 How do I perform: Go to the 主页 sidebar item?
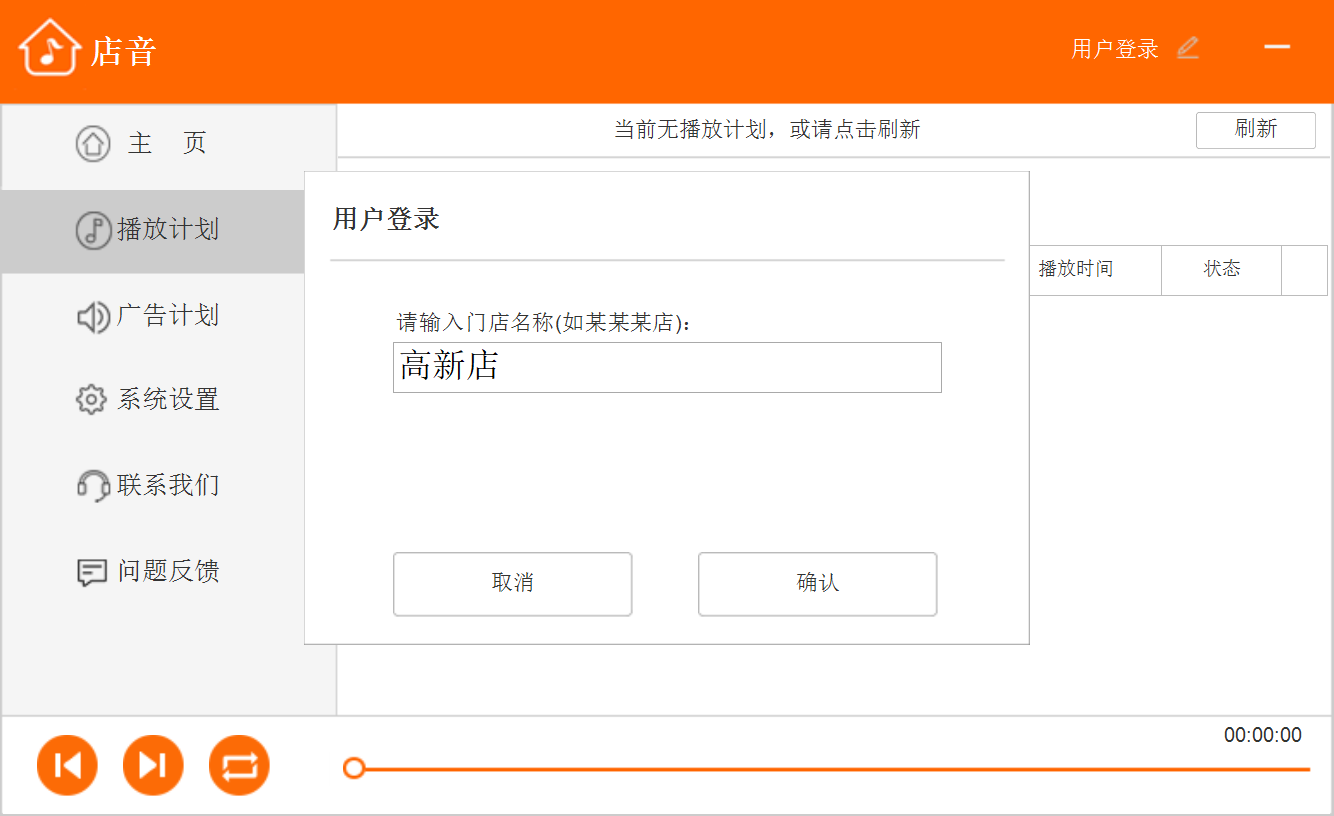(x=168, y=144)
